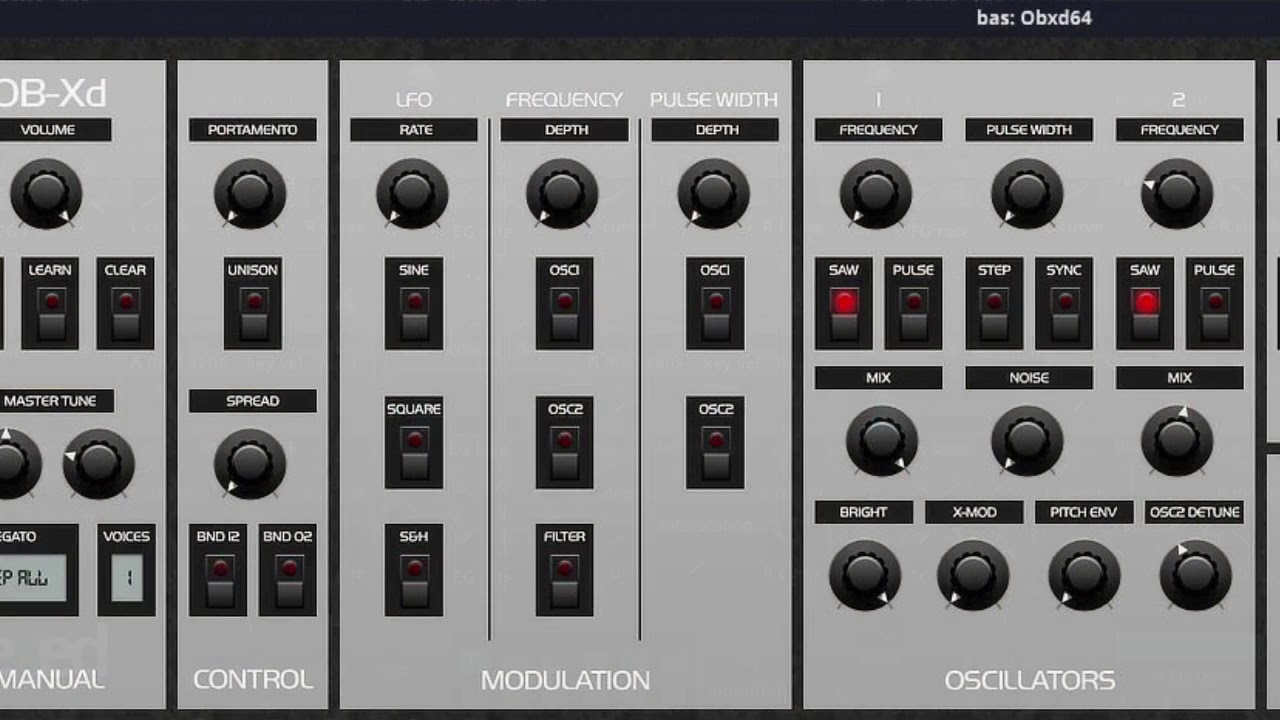The image size is (1280, 720).
Task: Toggle OSC2 switch under Pulse Width Depth
Action: (715, 453)
